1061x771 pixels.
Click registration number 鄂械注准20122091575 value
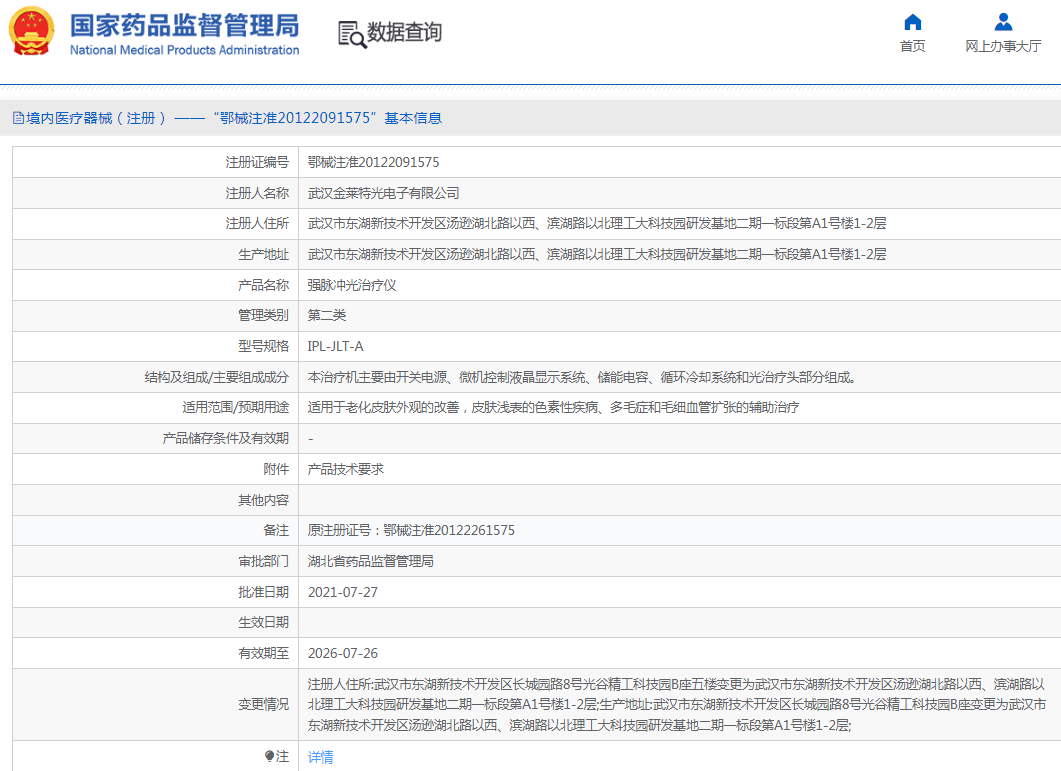click(x=373, y=162)
